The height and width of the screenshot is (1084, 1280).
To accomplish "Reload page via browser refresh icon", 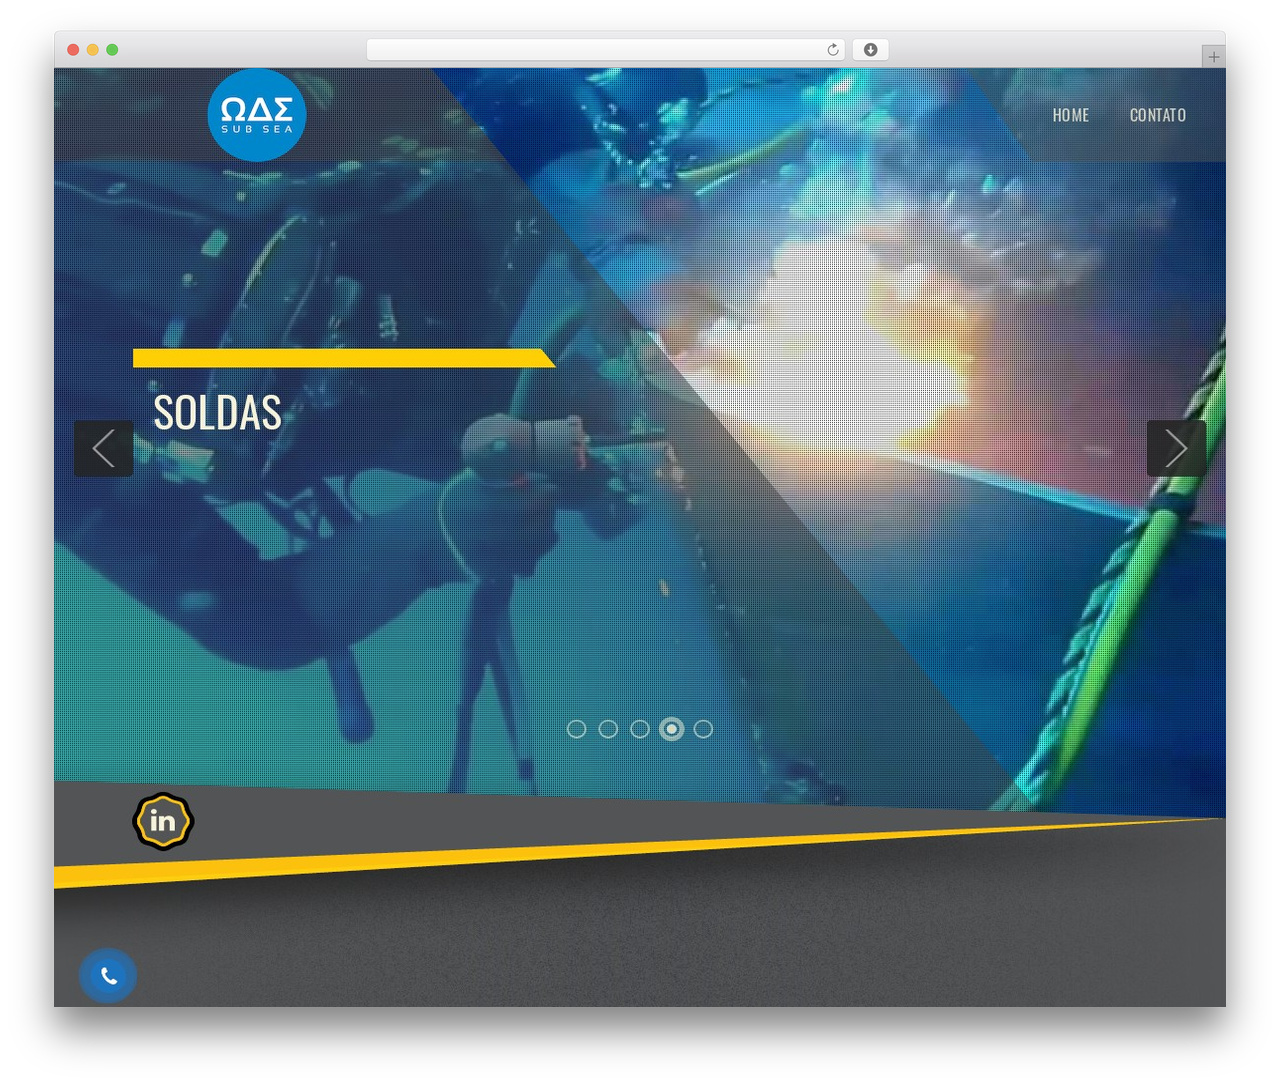I will coord(832,50).
